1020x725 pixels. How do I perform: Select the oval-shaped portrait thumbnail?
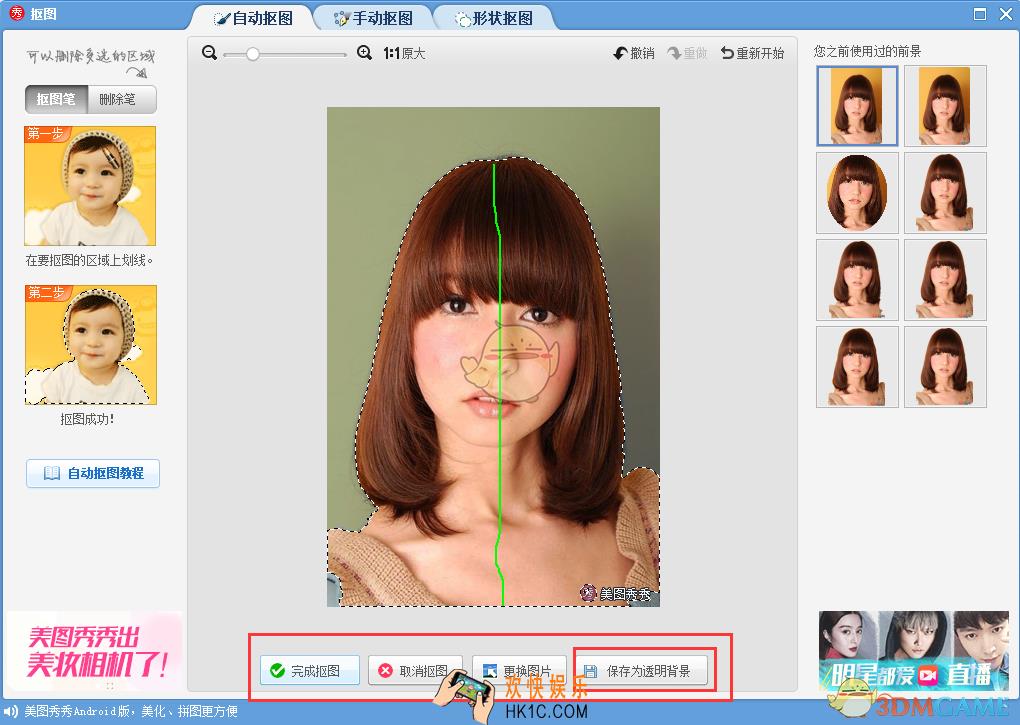pyautogui.click(x=857, y=192)
